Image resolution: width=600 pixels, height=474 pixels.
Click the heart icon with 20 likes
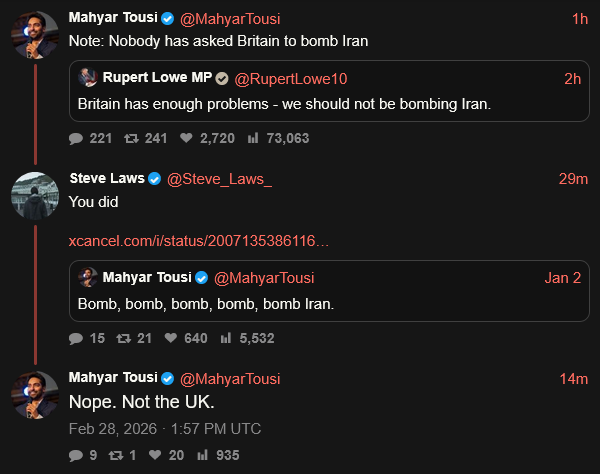[x=155, y=455]
